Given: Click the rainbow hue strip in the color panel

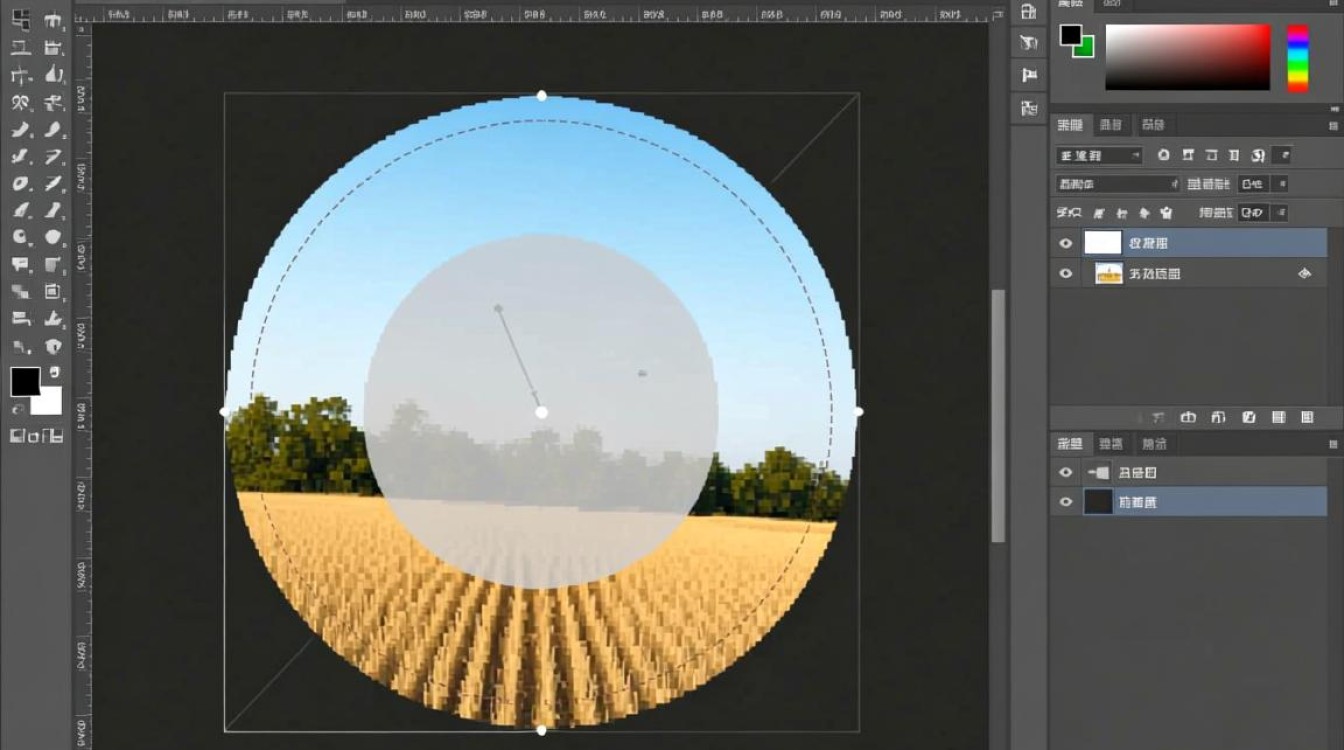Looking at the screenshot, I should pyautogui.click(x=1297, y=58).
